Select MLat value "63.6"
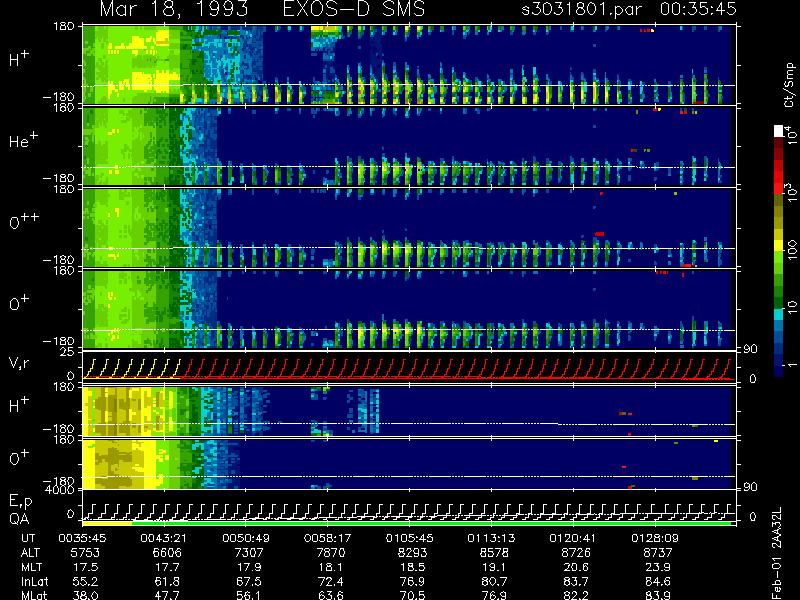The height and width of the screenshot is (600, 800). pyautogui.click(x=331, y=595)
